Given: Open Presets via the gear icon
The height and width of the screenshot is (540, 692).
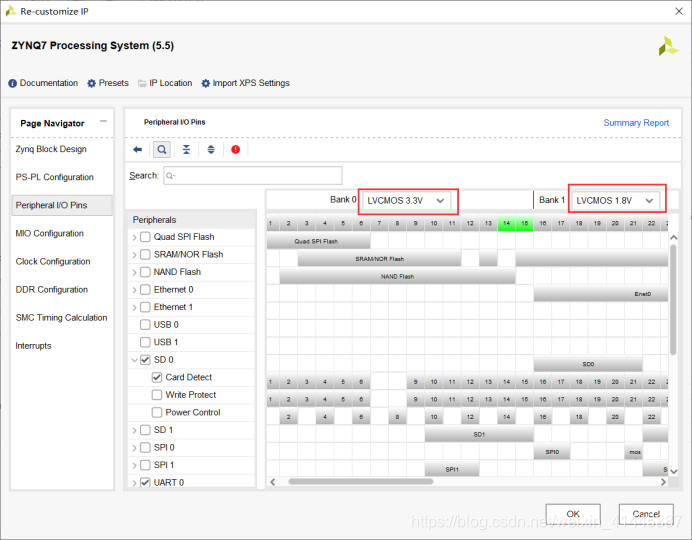Looking at the screenshot, I should click(91, 83).
